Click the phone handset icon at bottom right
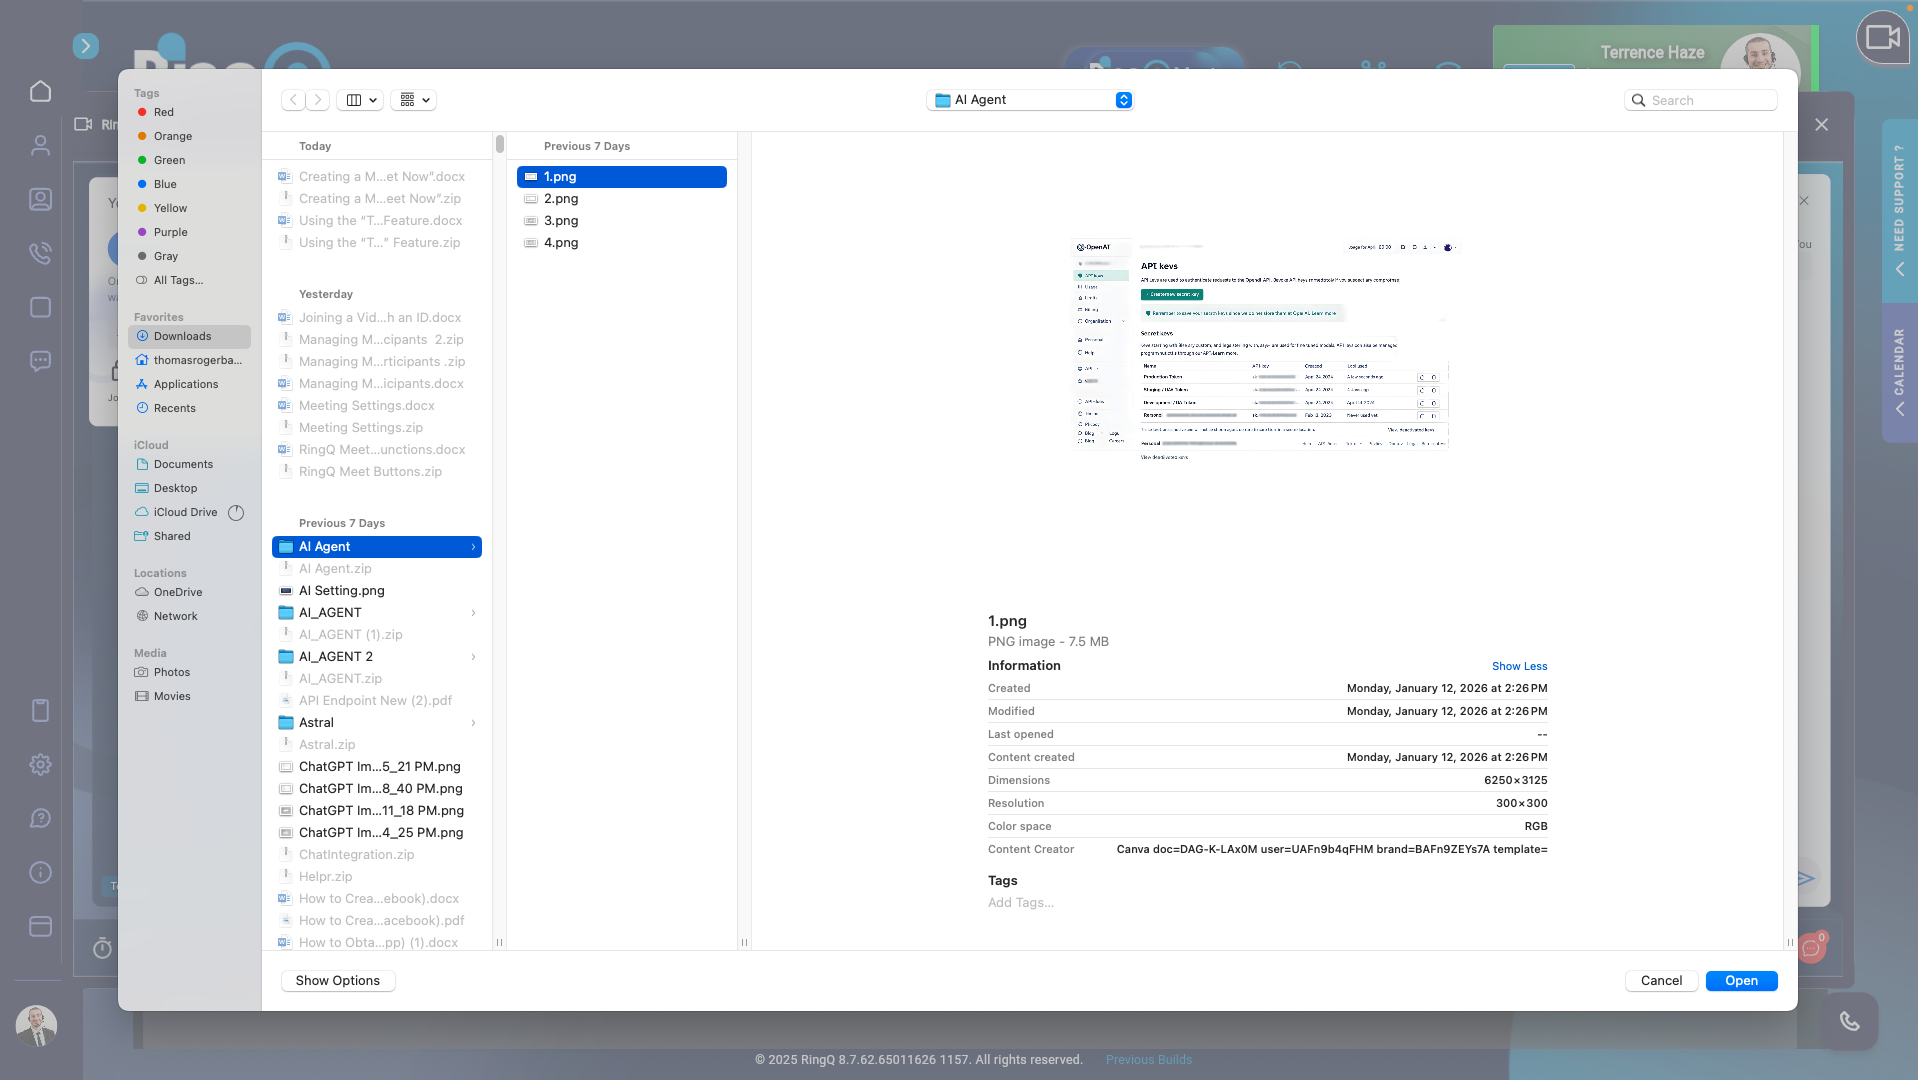Image resolution: width=1918 pixels, height=1080 pixels. pyautogui.click(x=1848, y=1021)
